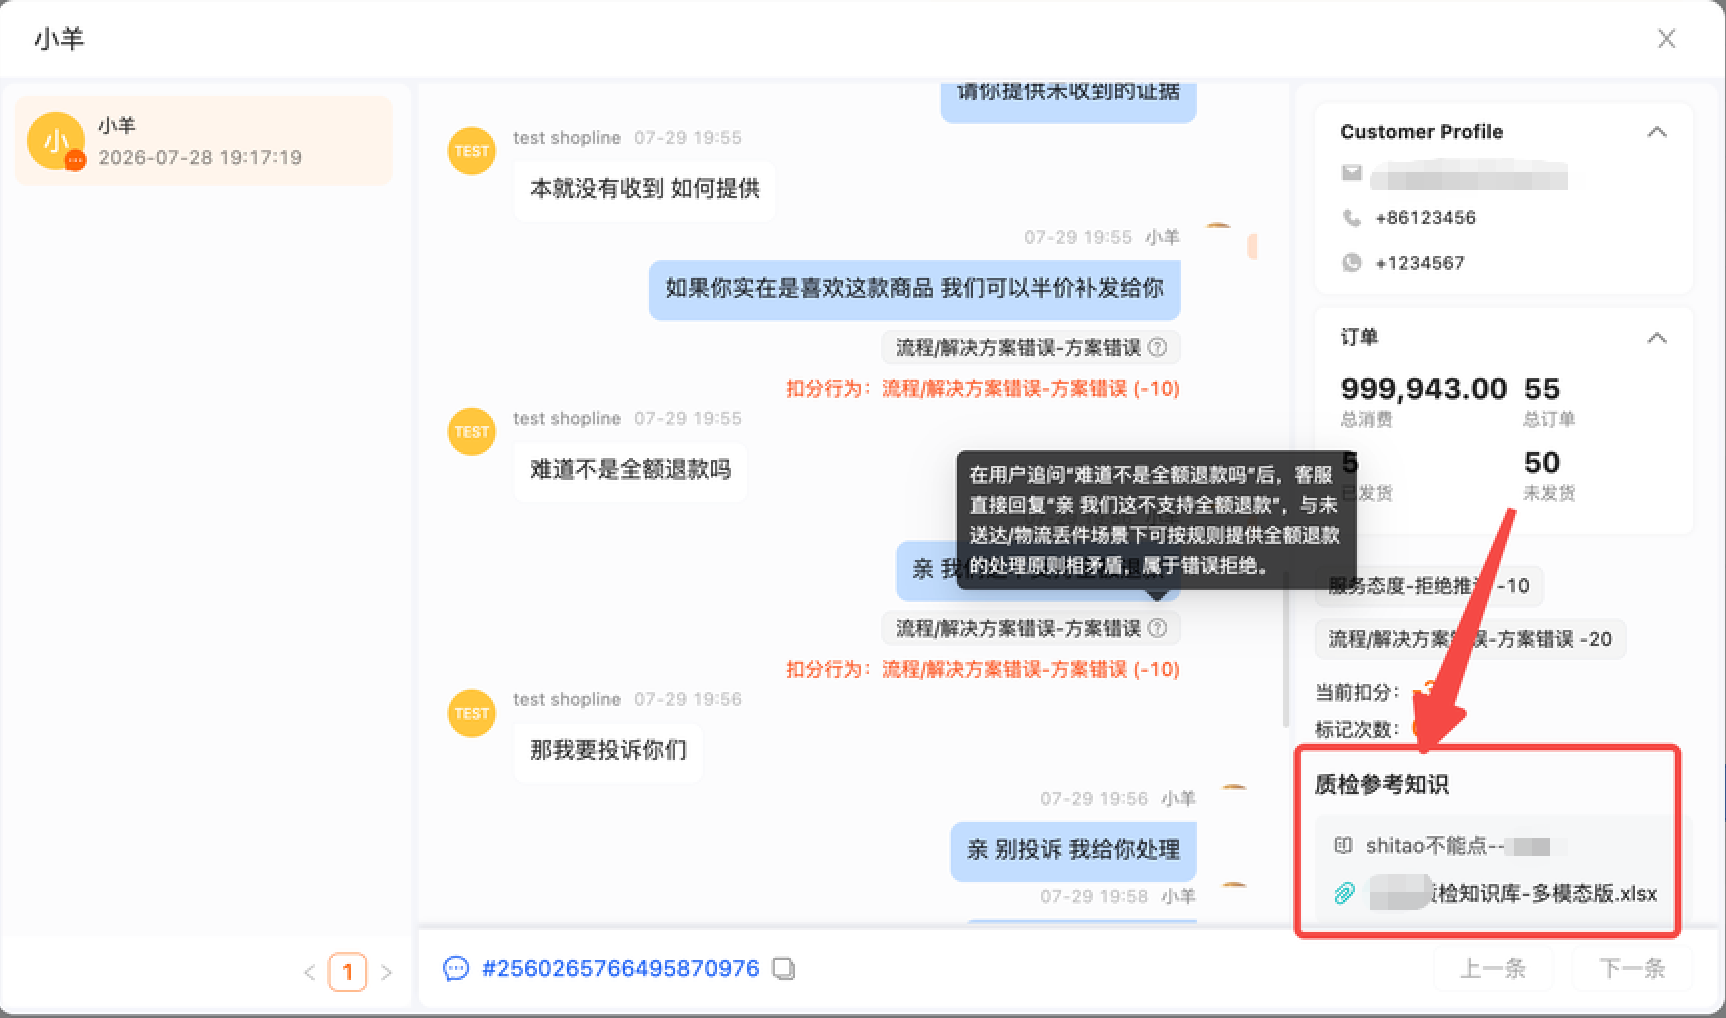Click the TEST avatar beside 难道不是全额退款吗
This screenshot has height=1018, width=1726.
click(x=472, y=432)
